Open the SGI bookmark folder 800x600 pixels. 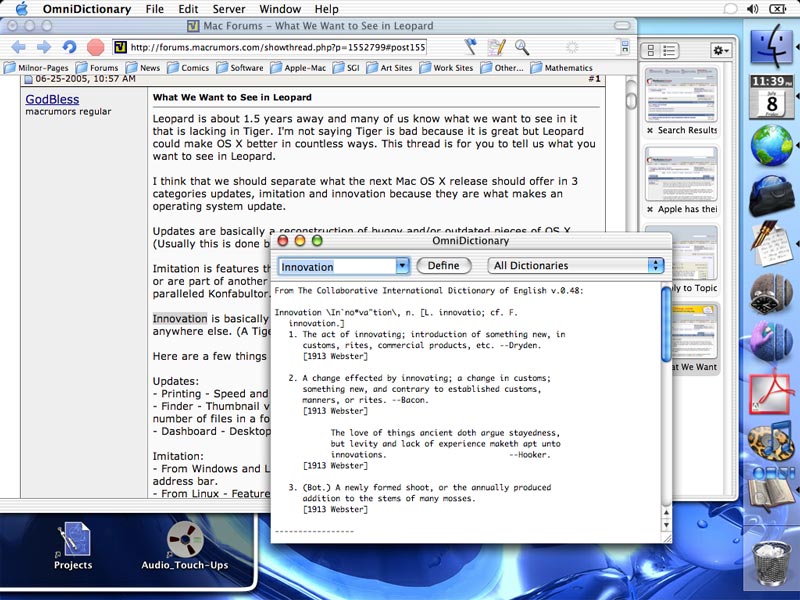pos(346,68)
